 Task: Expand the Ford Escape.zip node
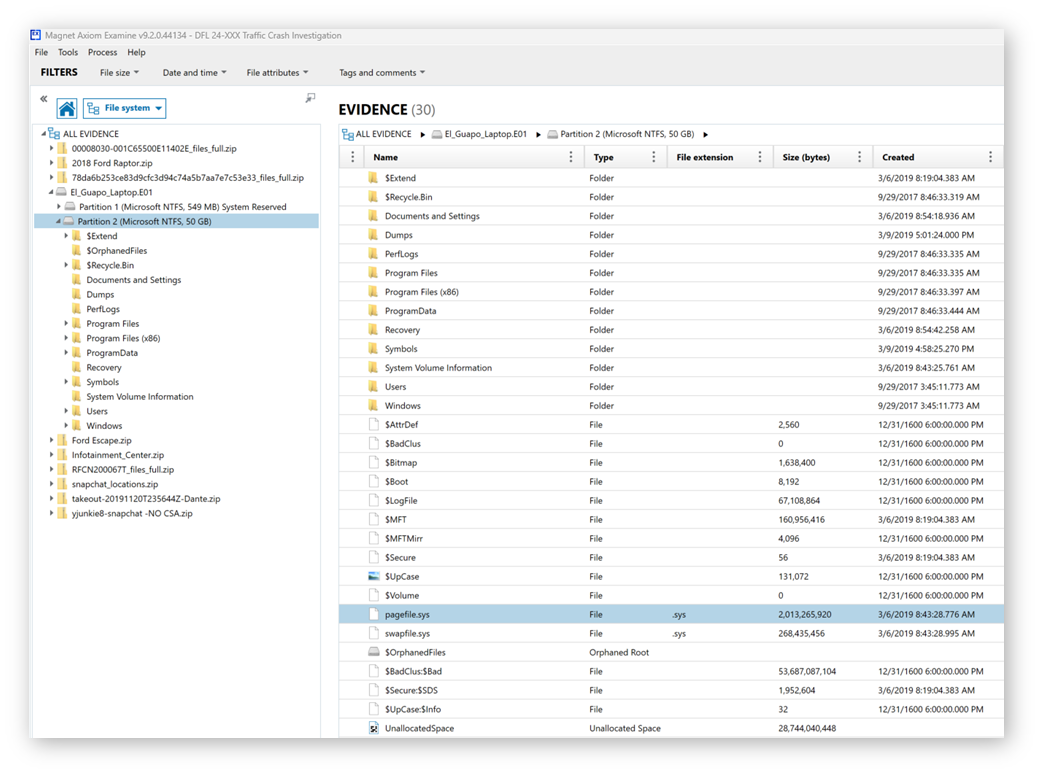click(51, 440)
